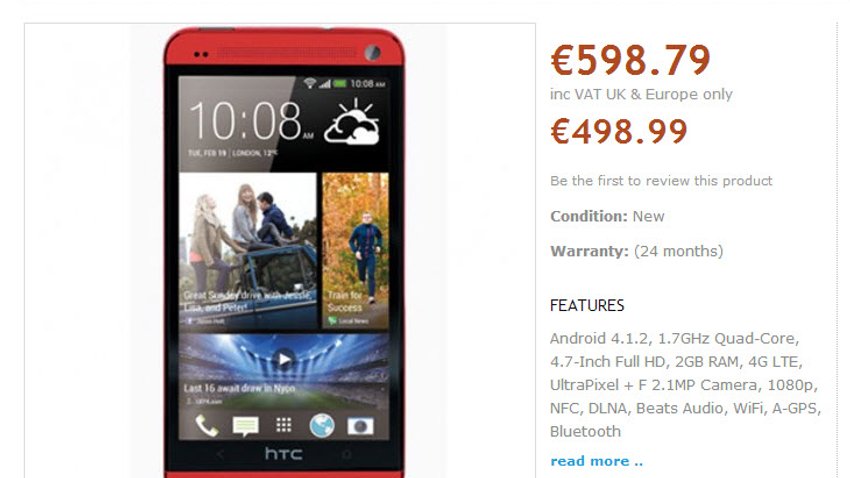Launch the globe browser icon
The width and height of the screenshot is (850, 478).
[321, 426]
